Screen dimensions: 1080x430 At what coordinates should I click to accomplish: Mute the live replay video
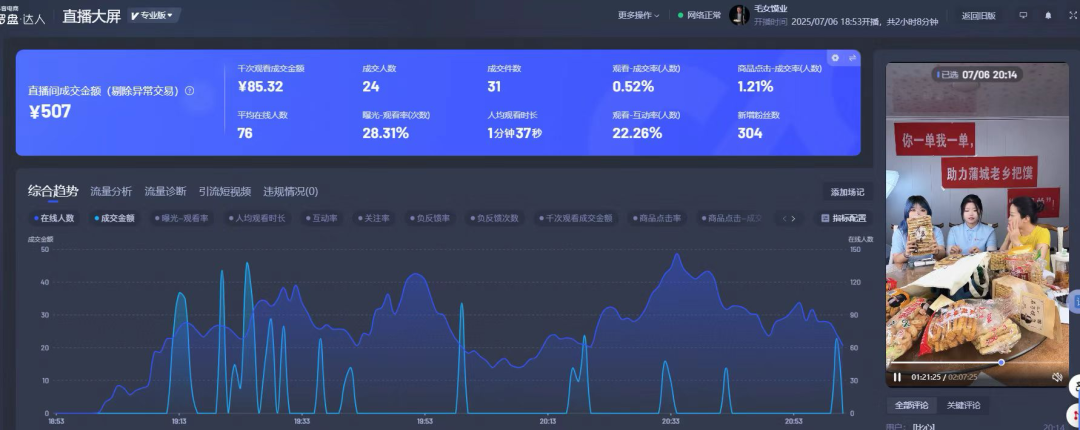[1057, 377]
